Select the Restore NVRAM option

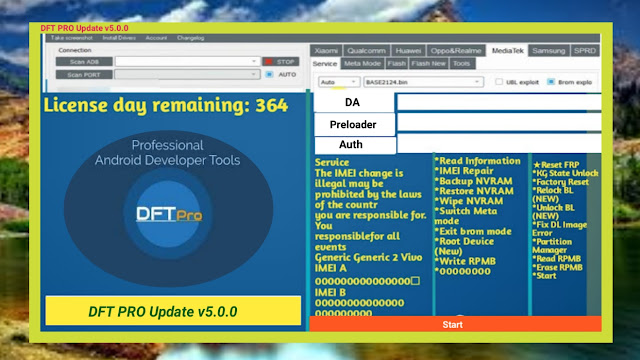(x=474, y=191)
